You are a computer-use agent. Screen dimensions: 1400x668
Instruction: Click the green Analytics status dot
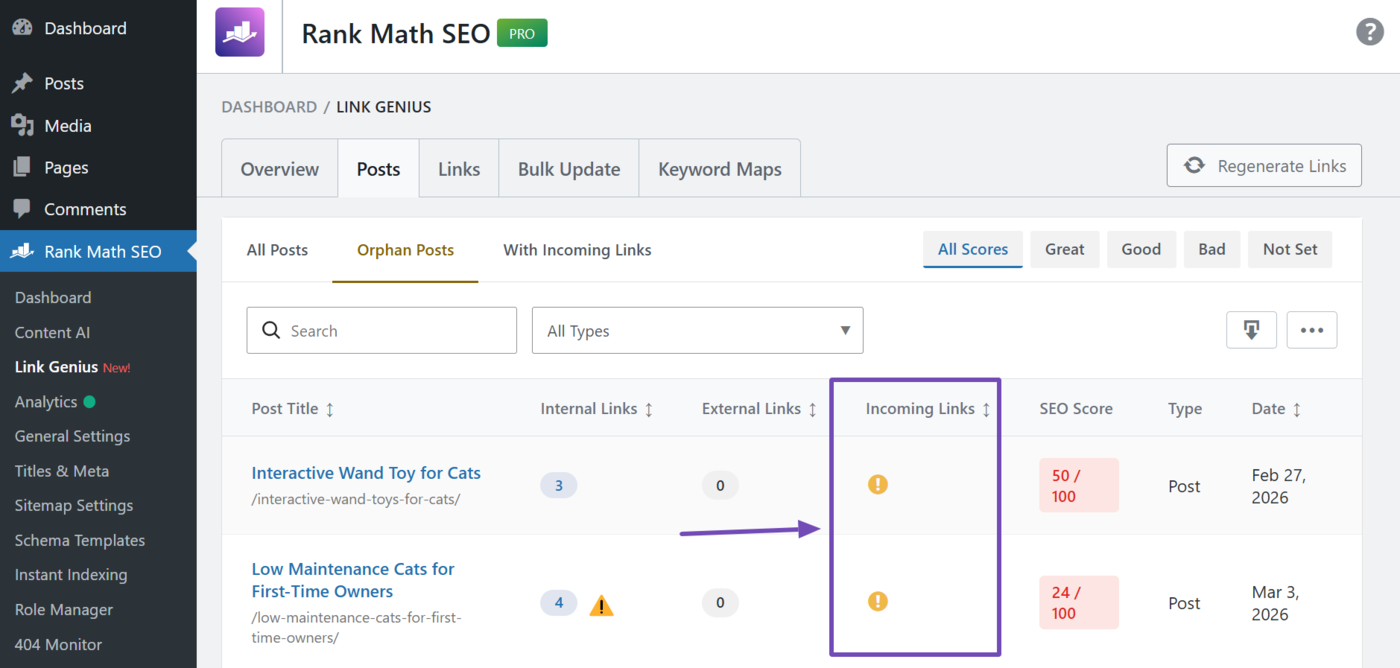pos(90,402)
